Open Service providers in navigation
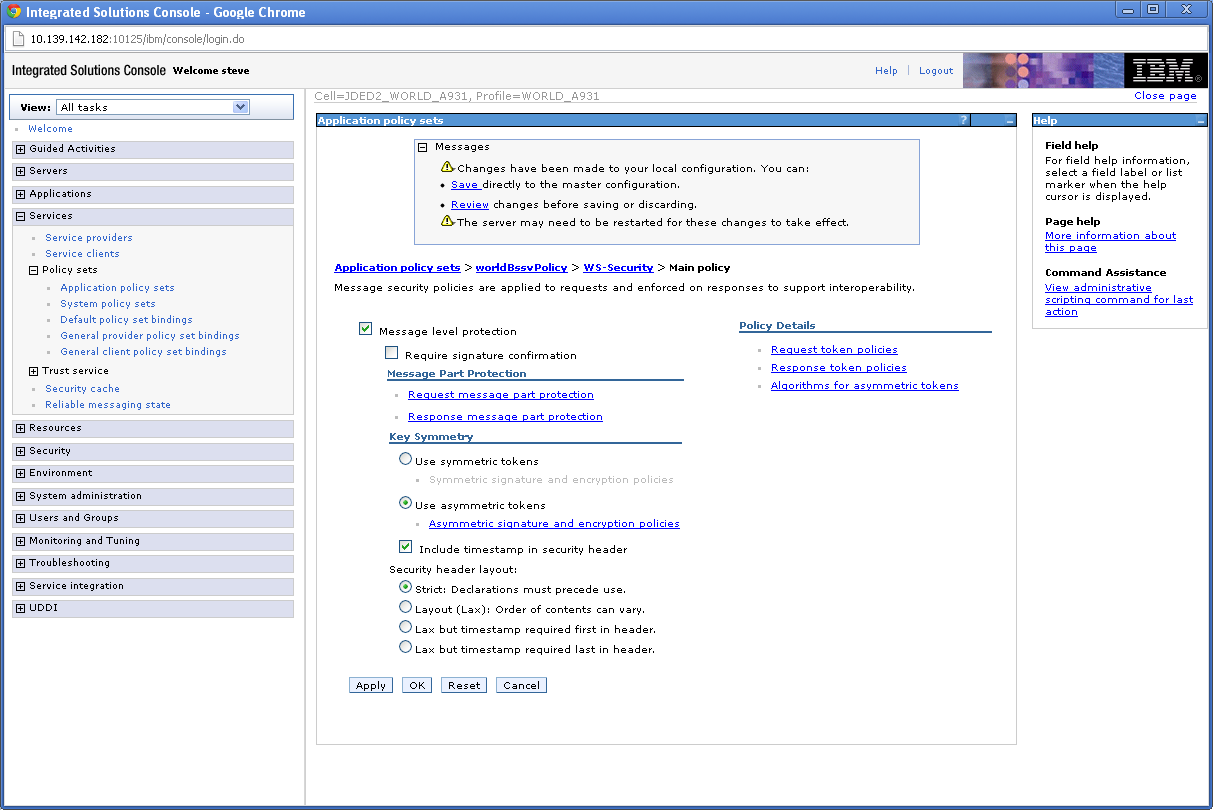This screenshot has height=810, width=1213. 89,238
